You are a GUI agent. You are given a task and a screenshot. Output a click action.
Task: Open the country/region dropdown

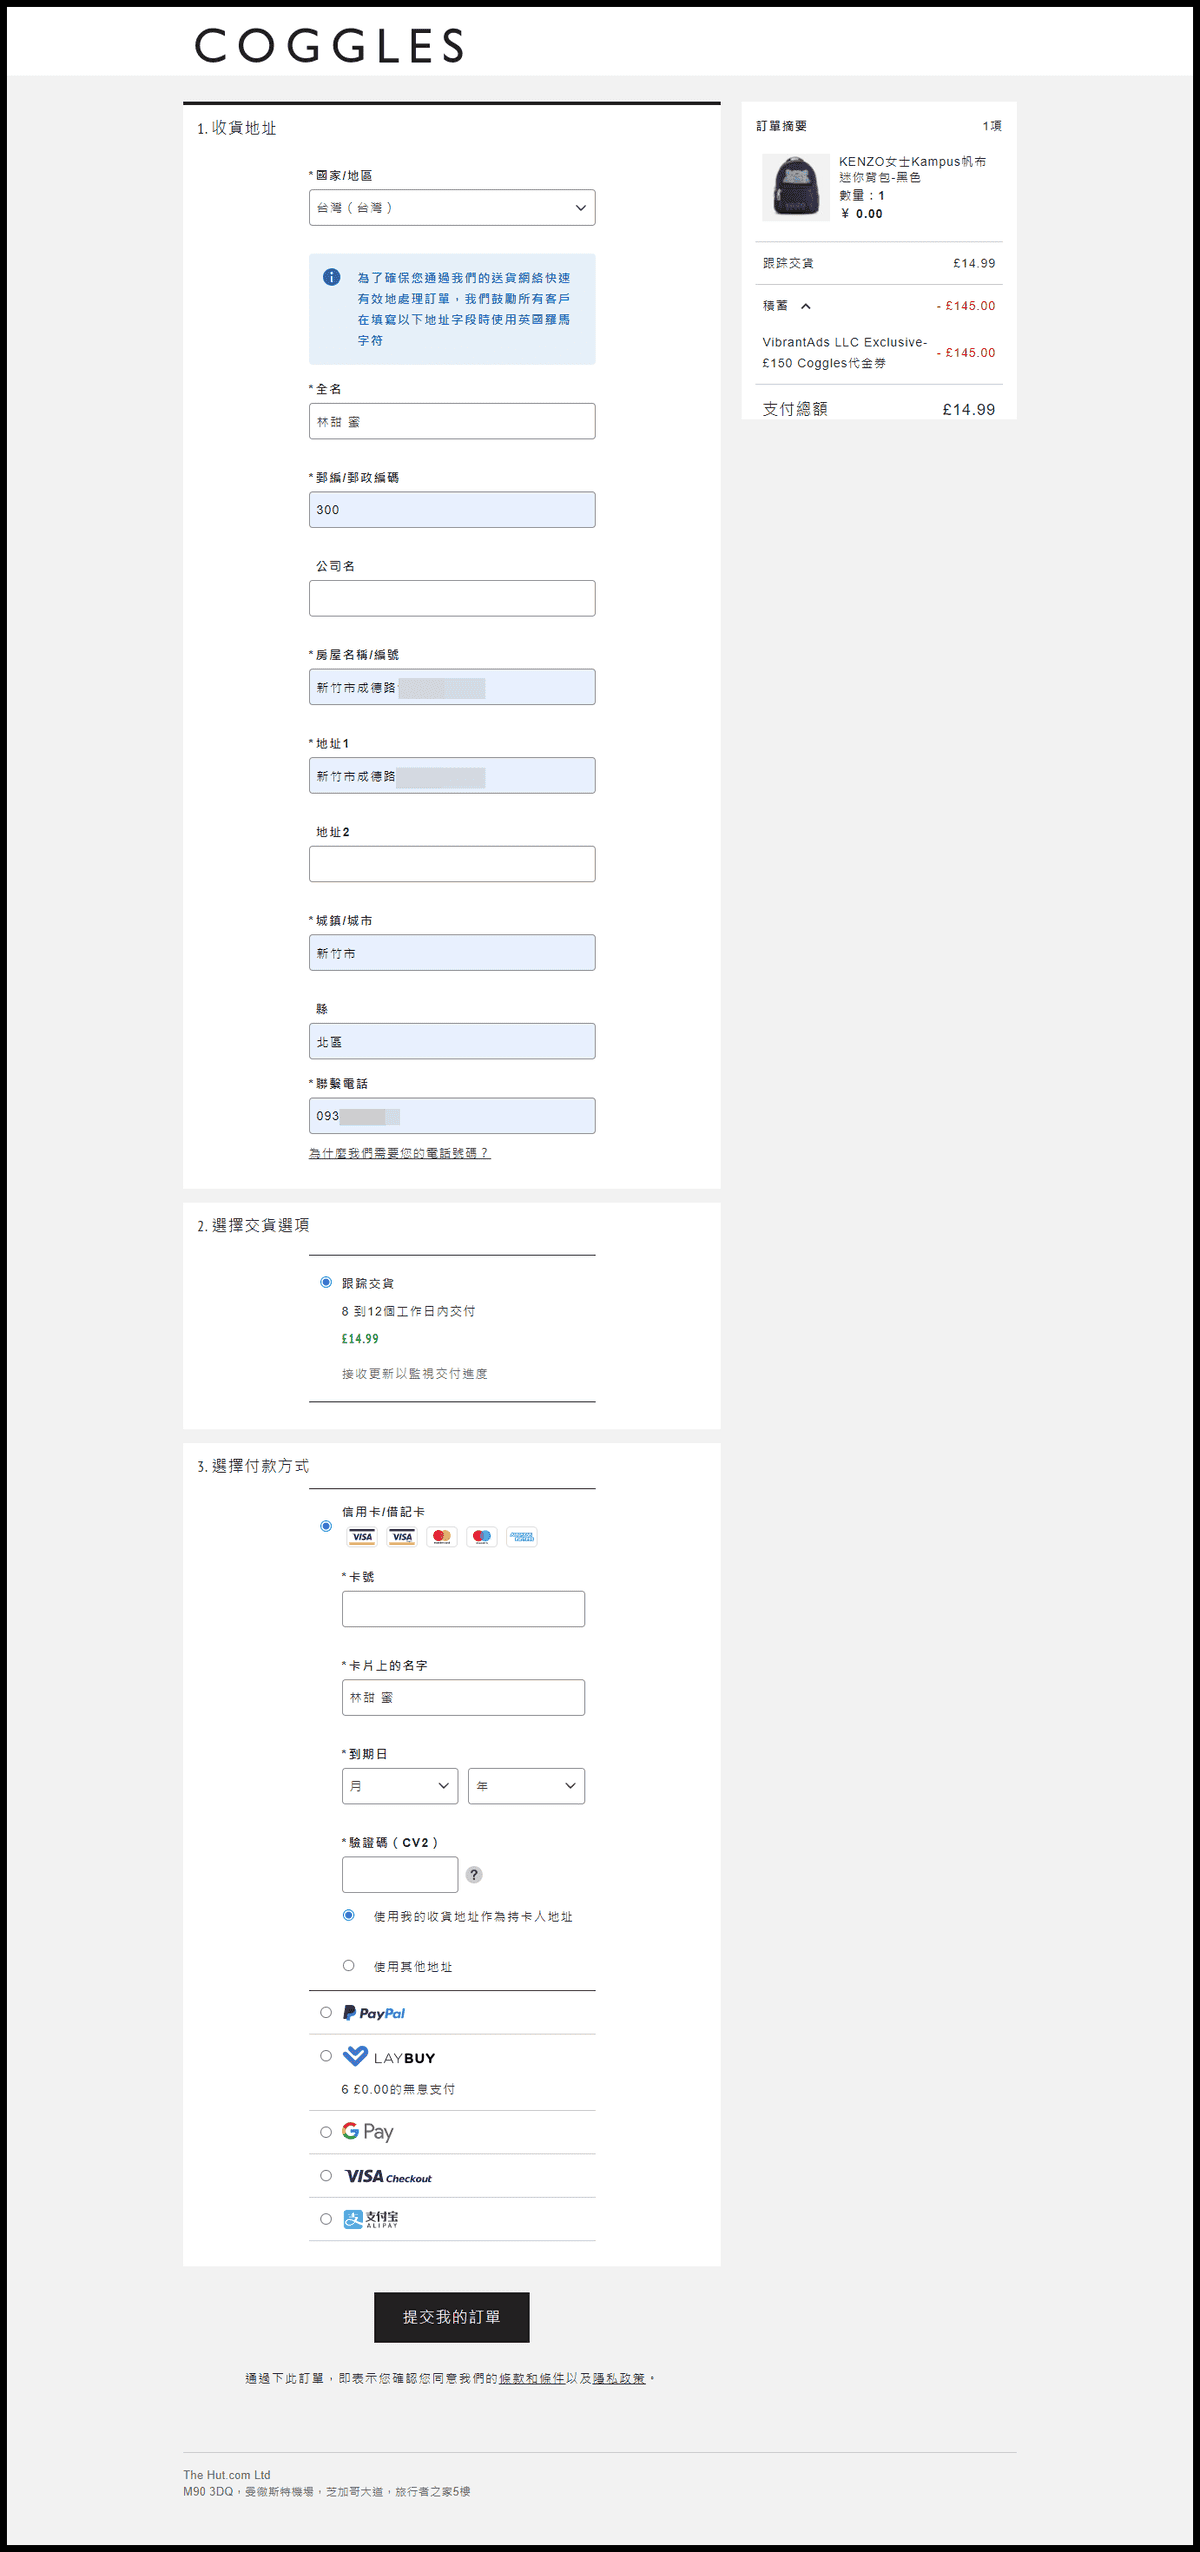pos(452,208)
